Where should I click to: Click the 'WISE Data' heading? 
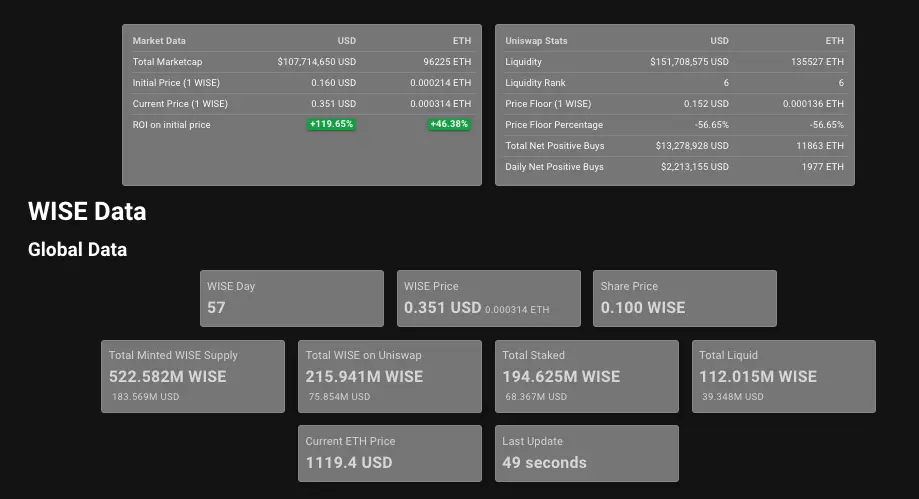[87, 211]
